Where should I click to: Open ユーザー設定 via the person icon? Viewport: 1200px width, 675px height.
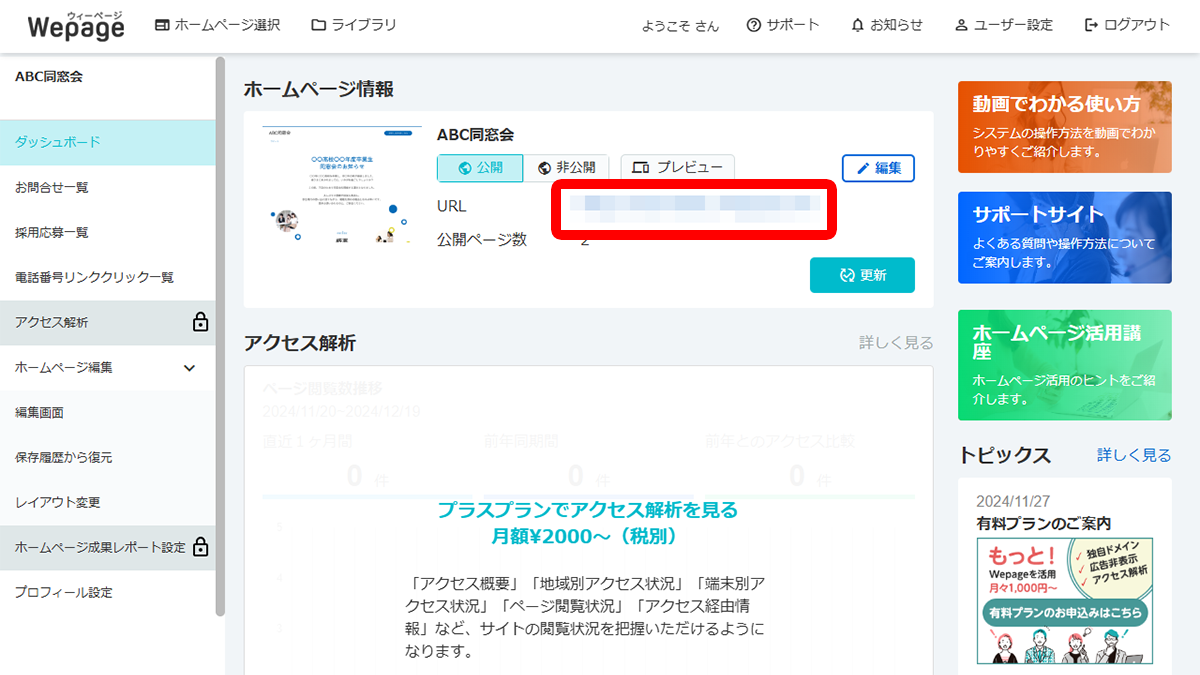click(x=961, y=25)
